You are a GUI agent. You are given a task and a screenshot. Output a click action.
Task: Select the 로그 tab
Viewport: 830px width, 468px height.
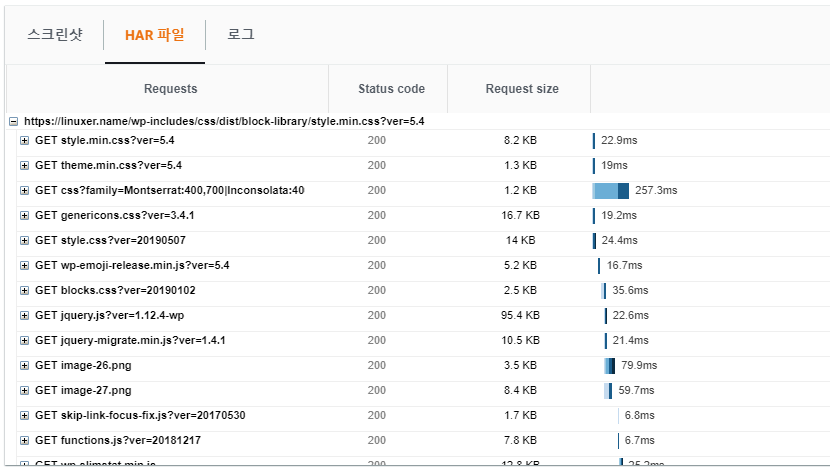[241, 35]
